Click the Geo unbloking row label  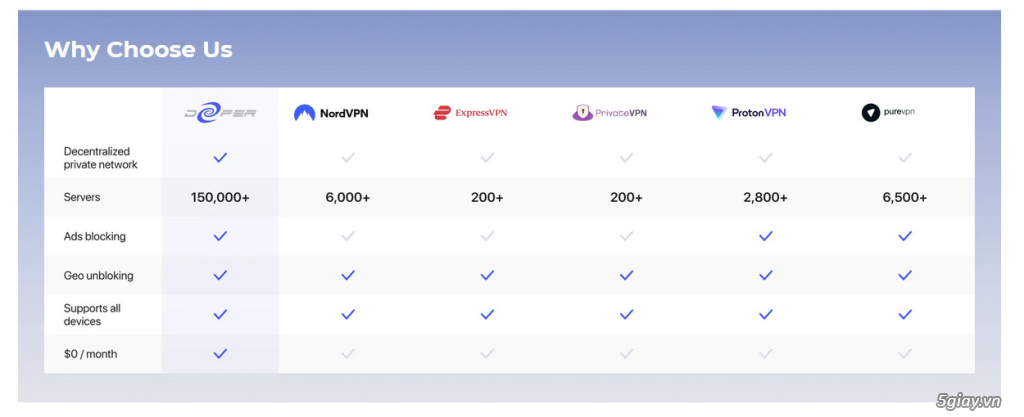tap(98, 275)
